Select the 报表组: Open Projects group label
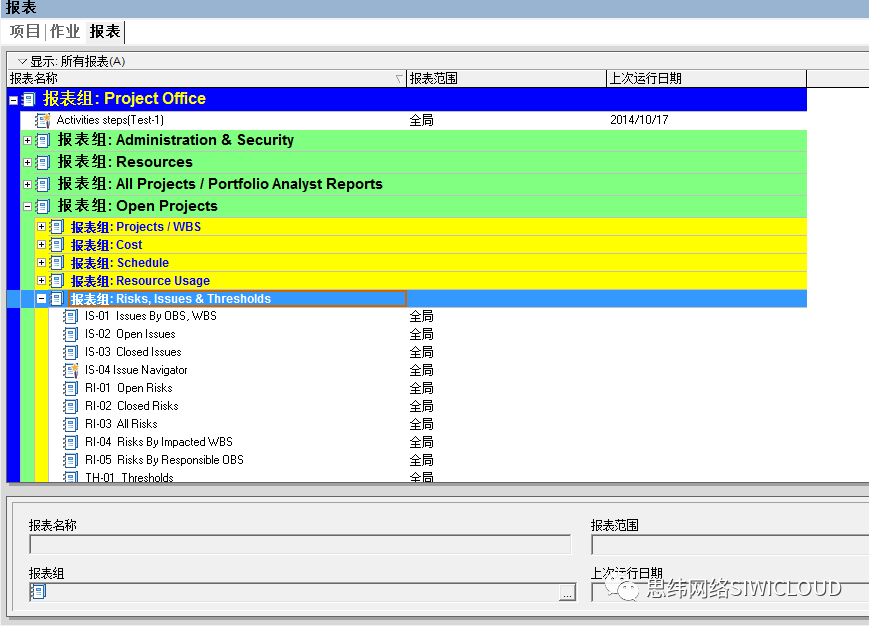Screen dimensions: 869x626 pos(137,206)
